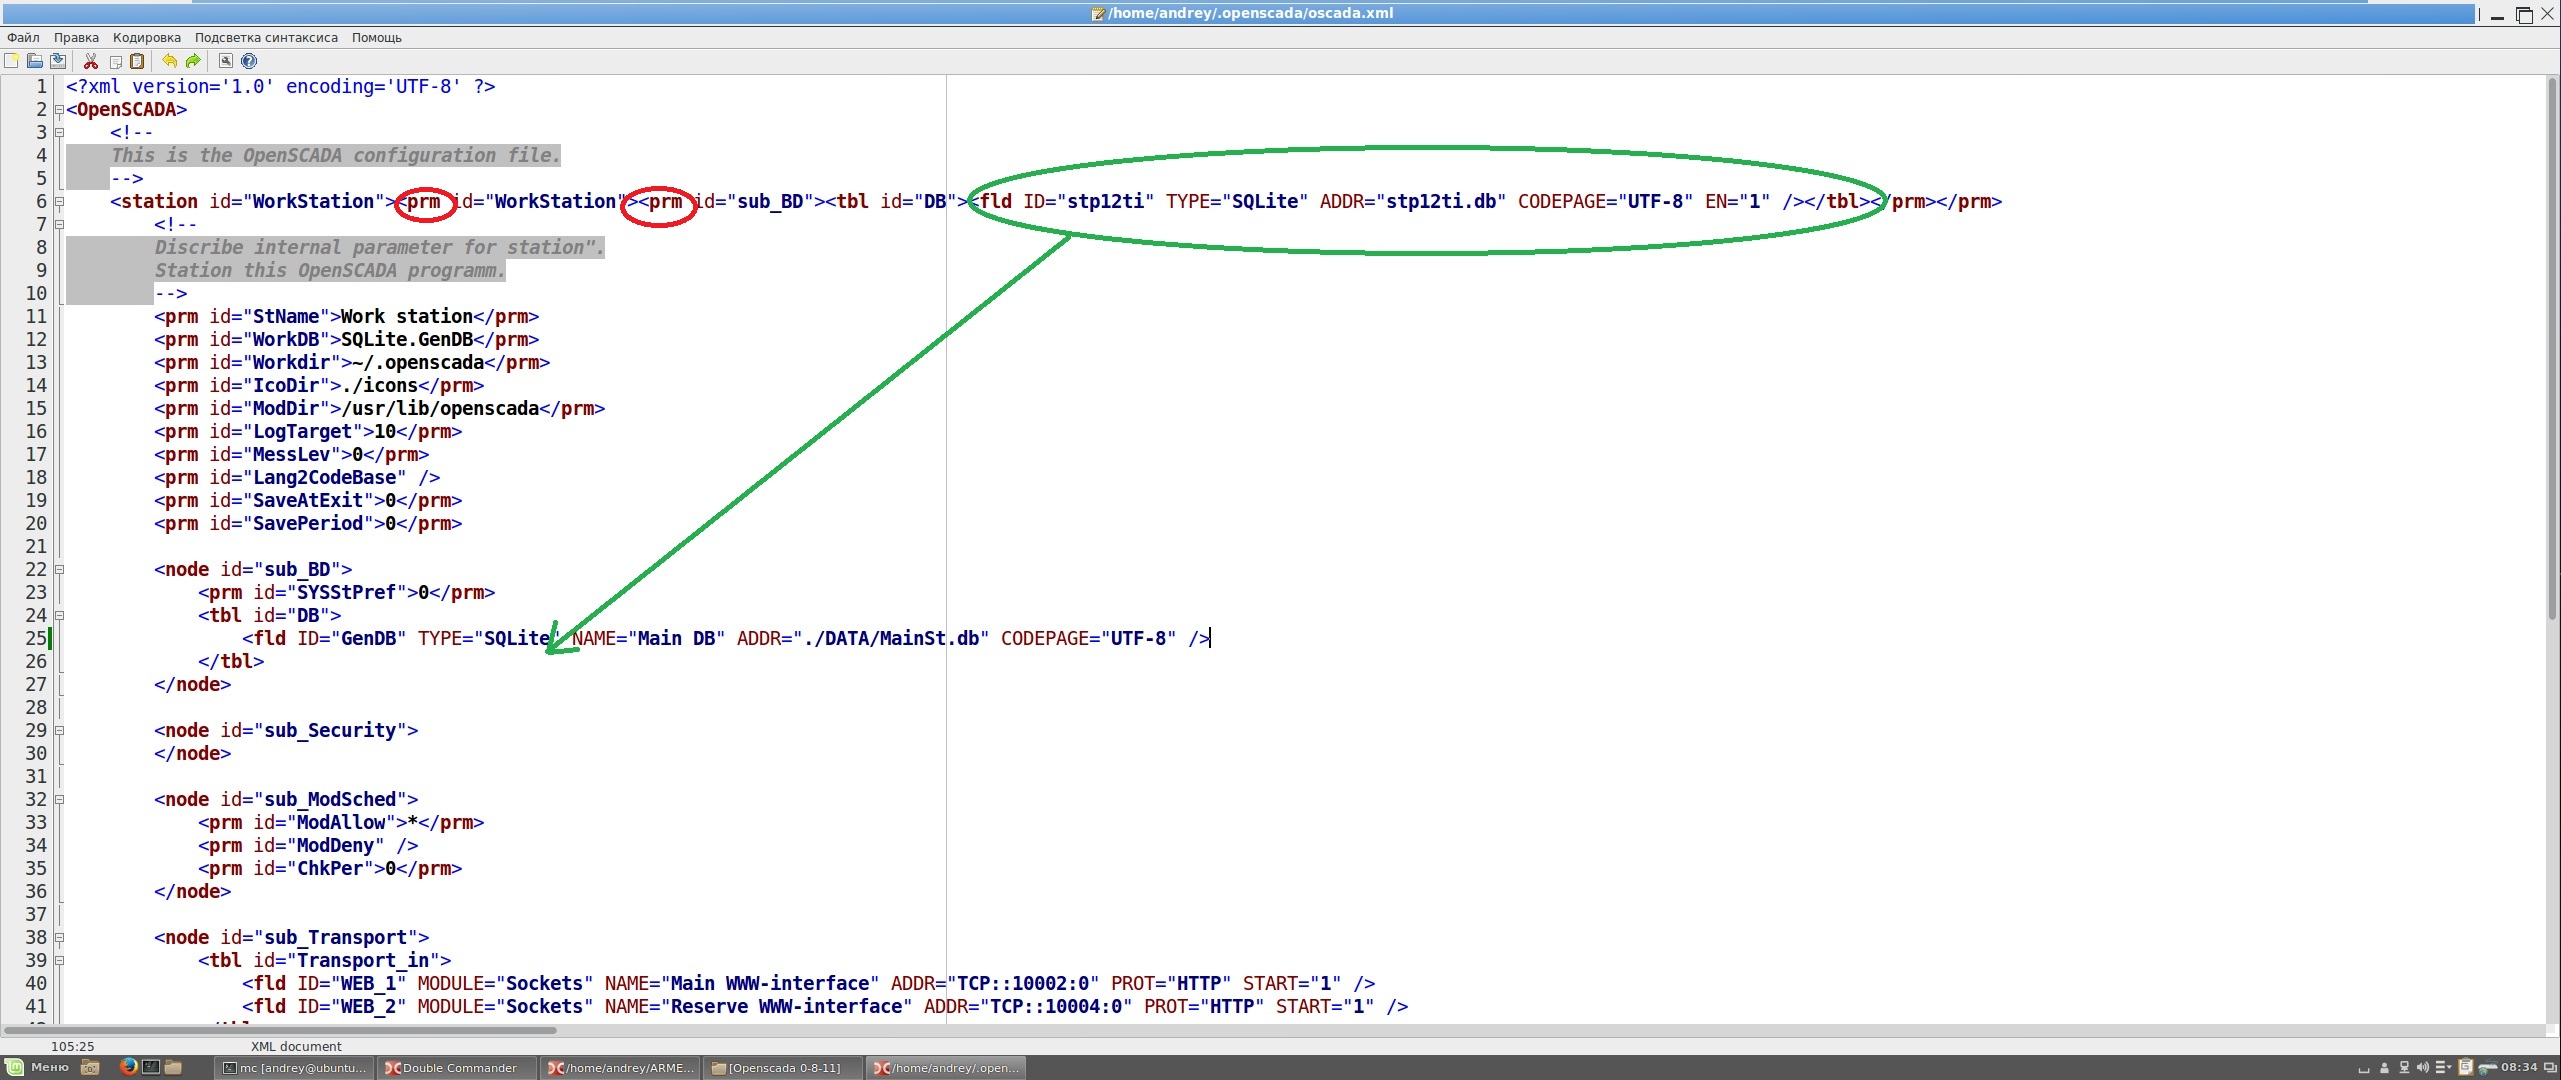Click the blue Help question icon

click(249, 61)
